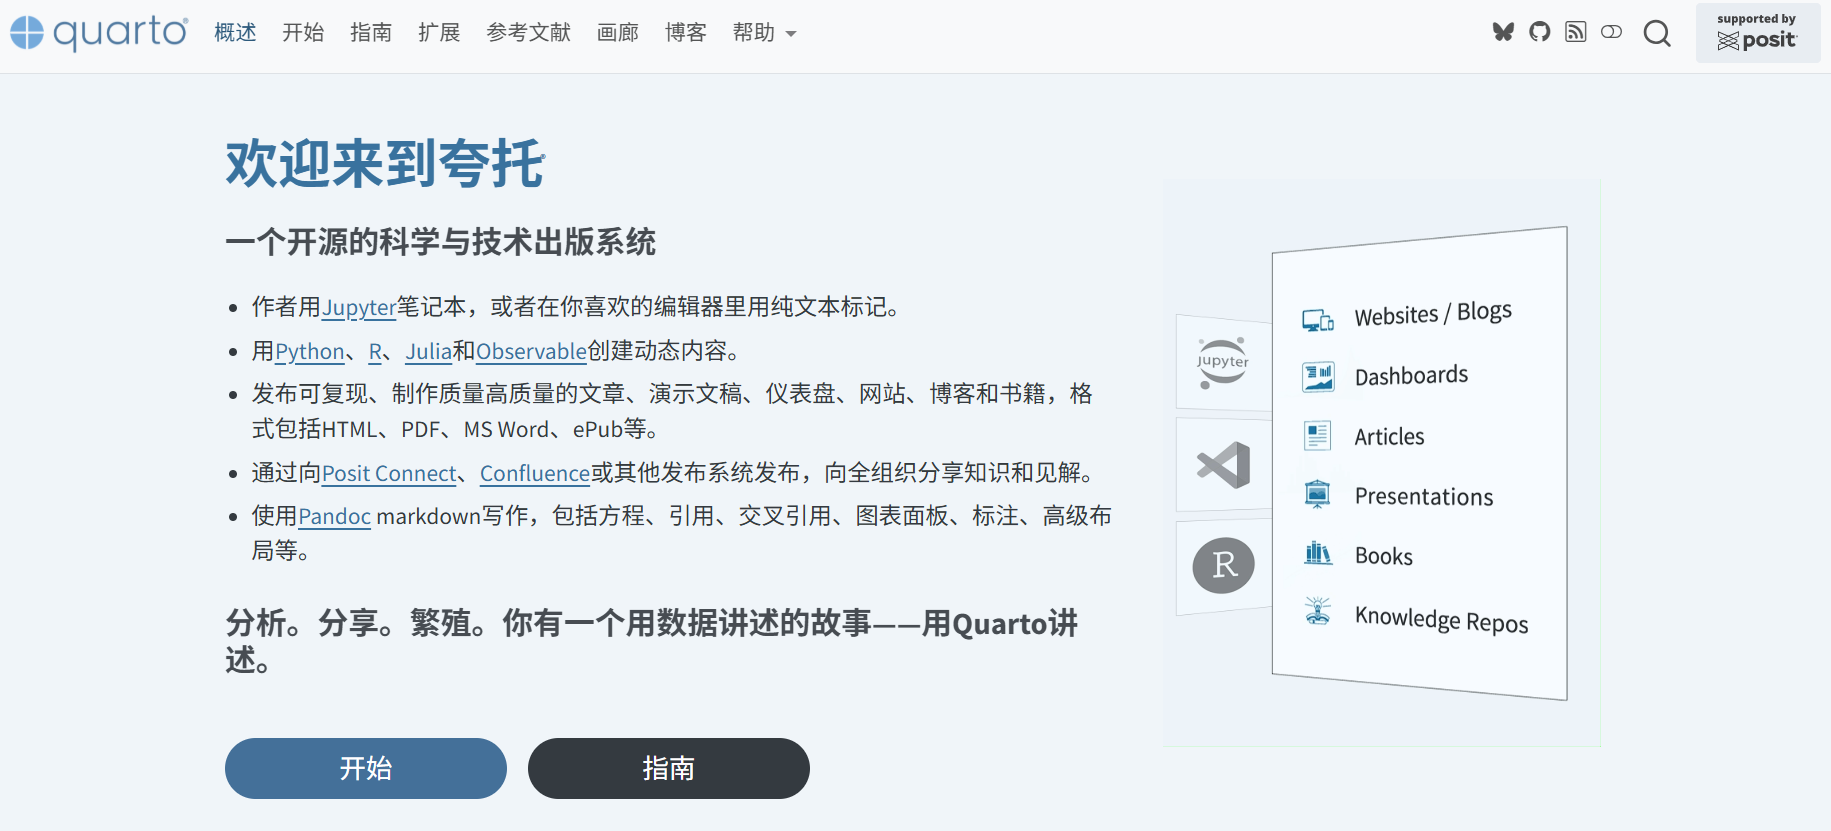Click the heading 欢迎来到夸托
Screen dimensions: 1831x831
click(385, 163)
